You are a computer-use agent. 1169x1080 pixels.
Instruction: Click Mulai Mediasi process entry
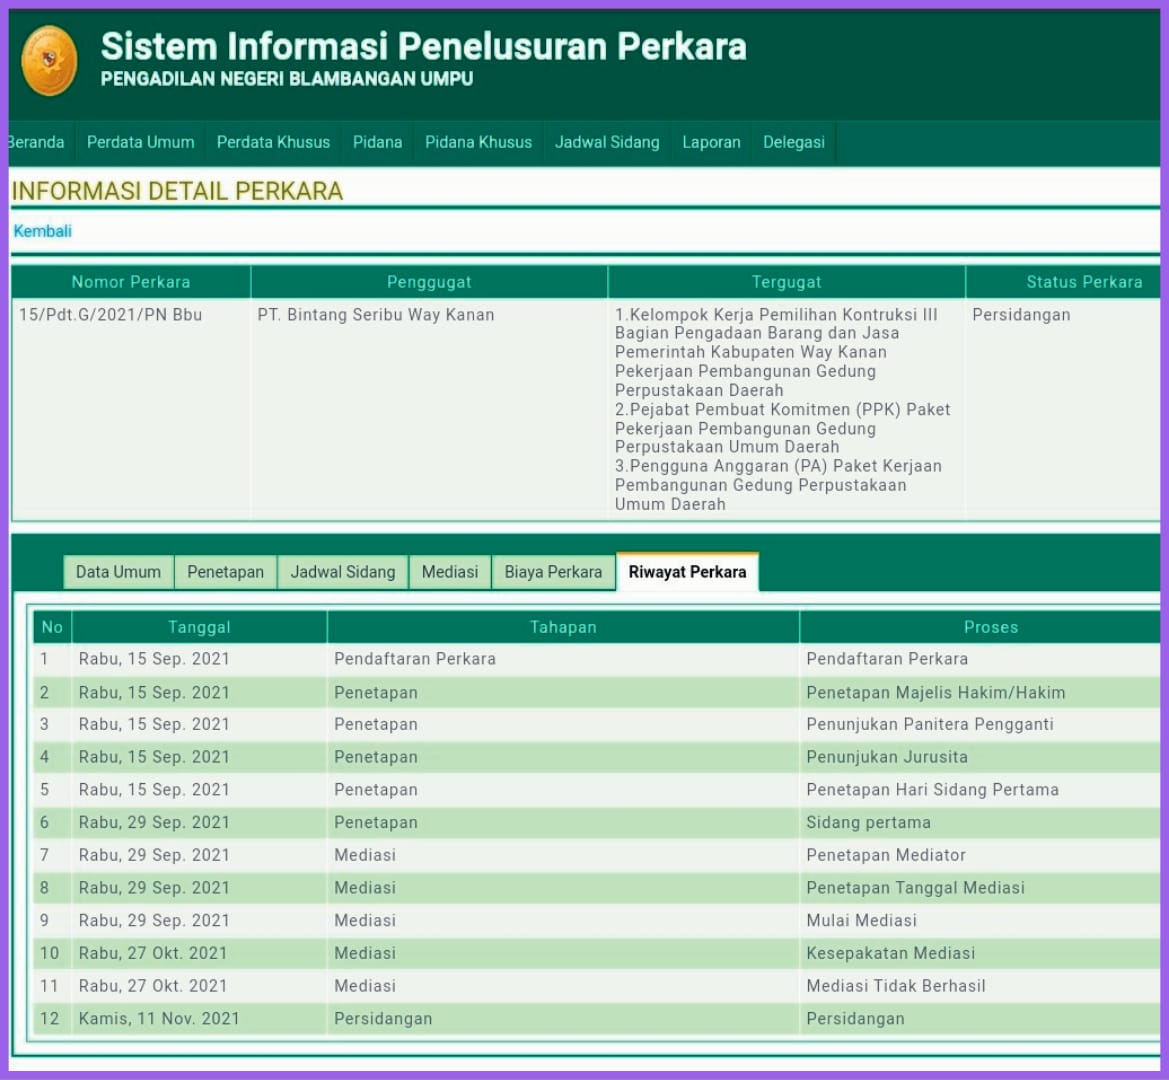[x=861, y=920]
